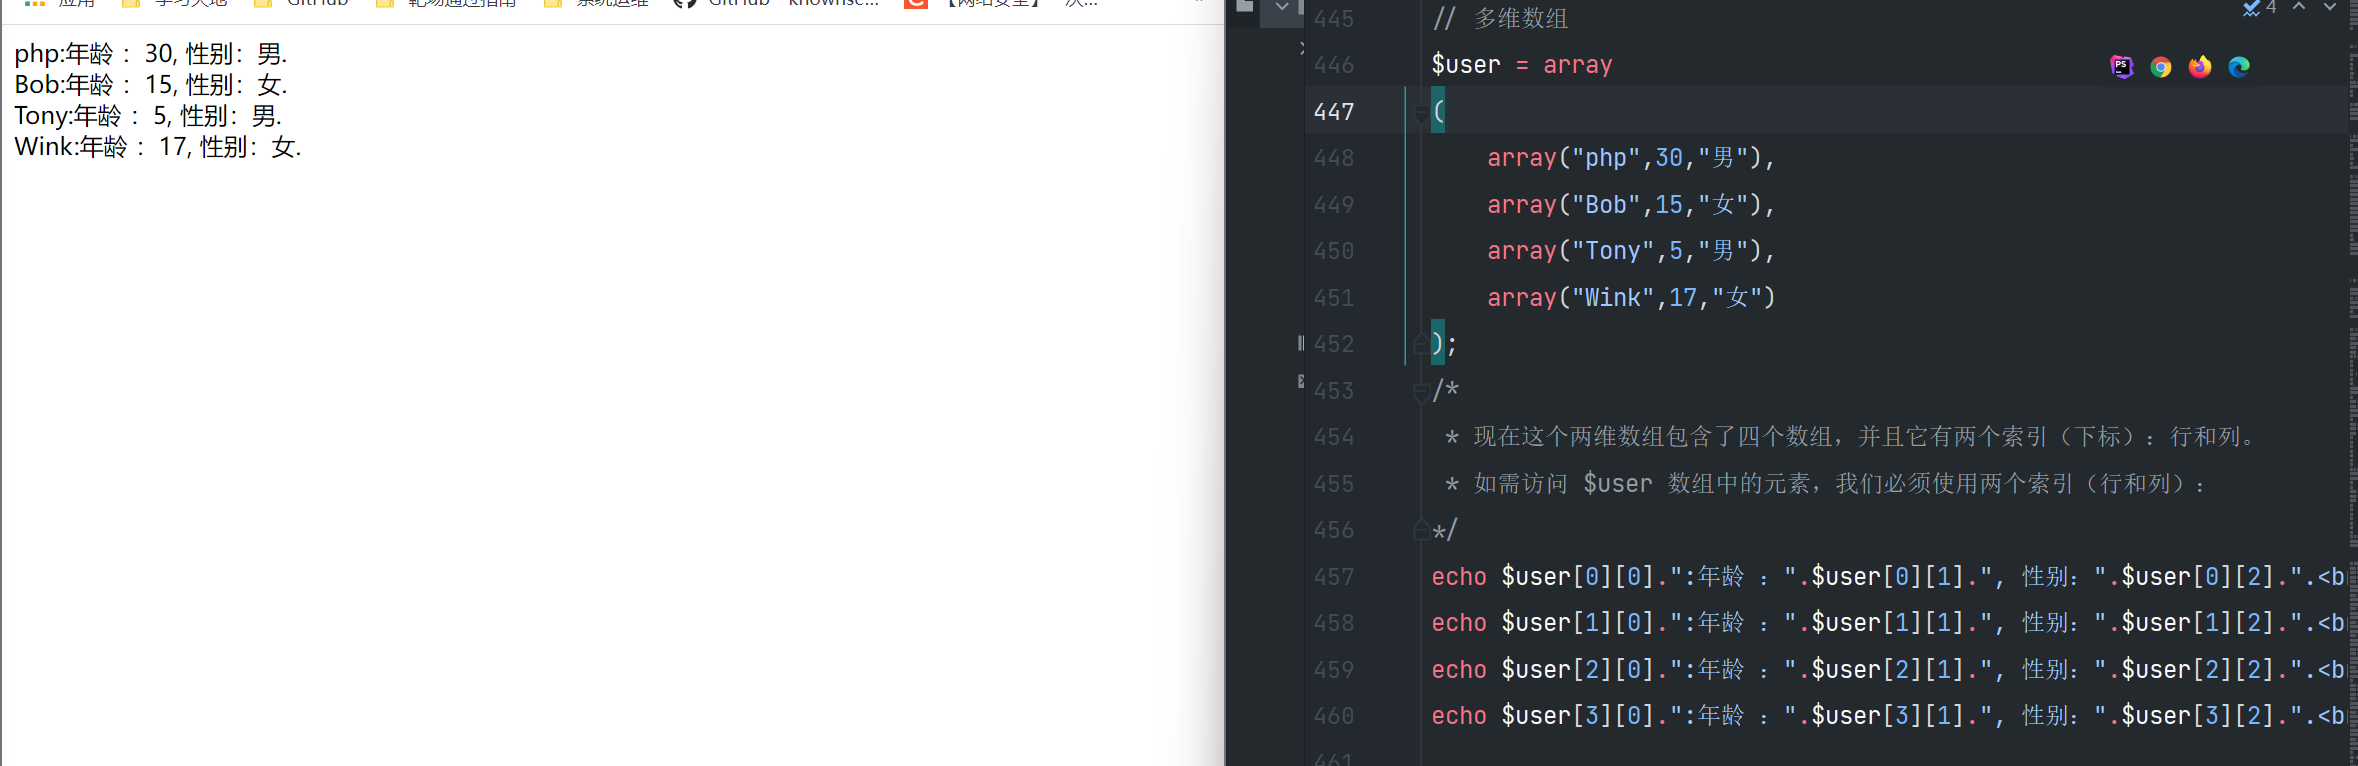Click the inspection checkmark widget showing 4
This screenshot has height=766, width=2358.
(2259, 8)
